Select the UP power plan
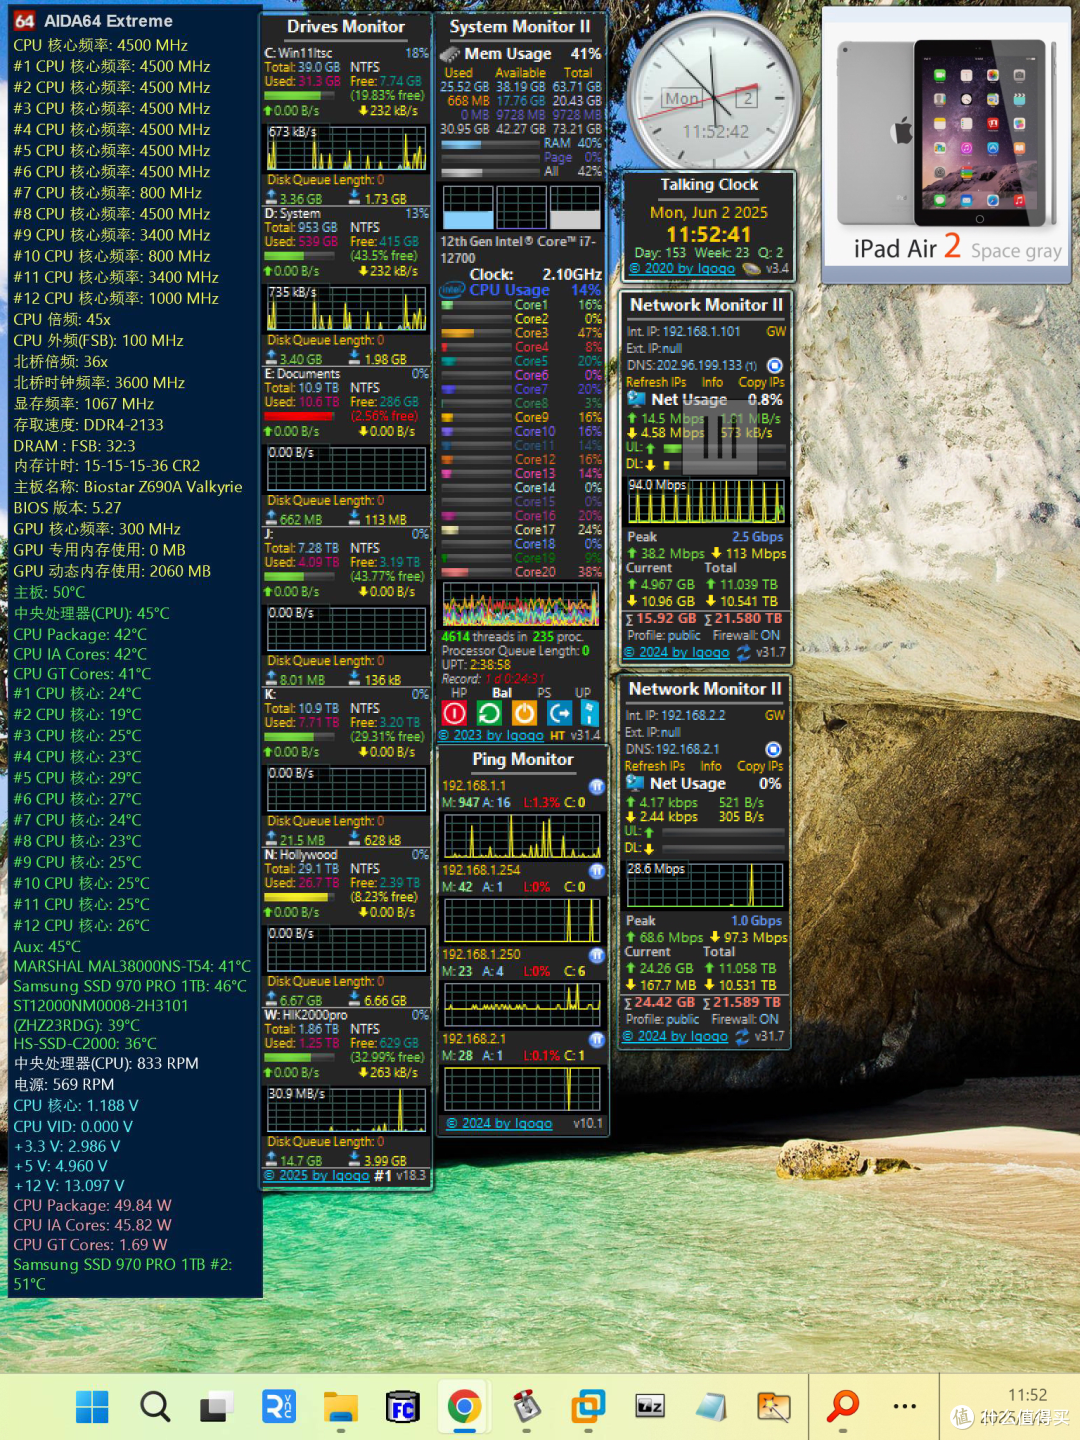The width and height of the screenshot is (1080, 1440). pos(582,692)
